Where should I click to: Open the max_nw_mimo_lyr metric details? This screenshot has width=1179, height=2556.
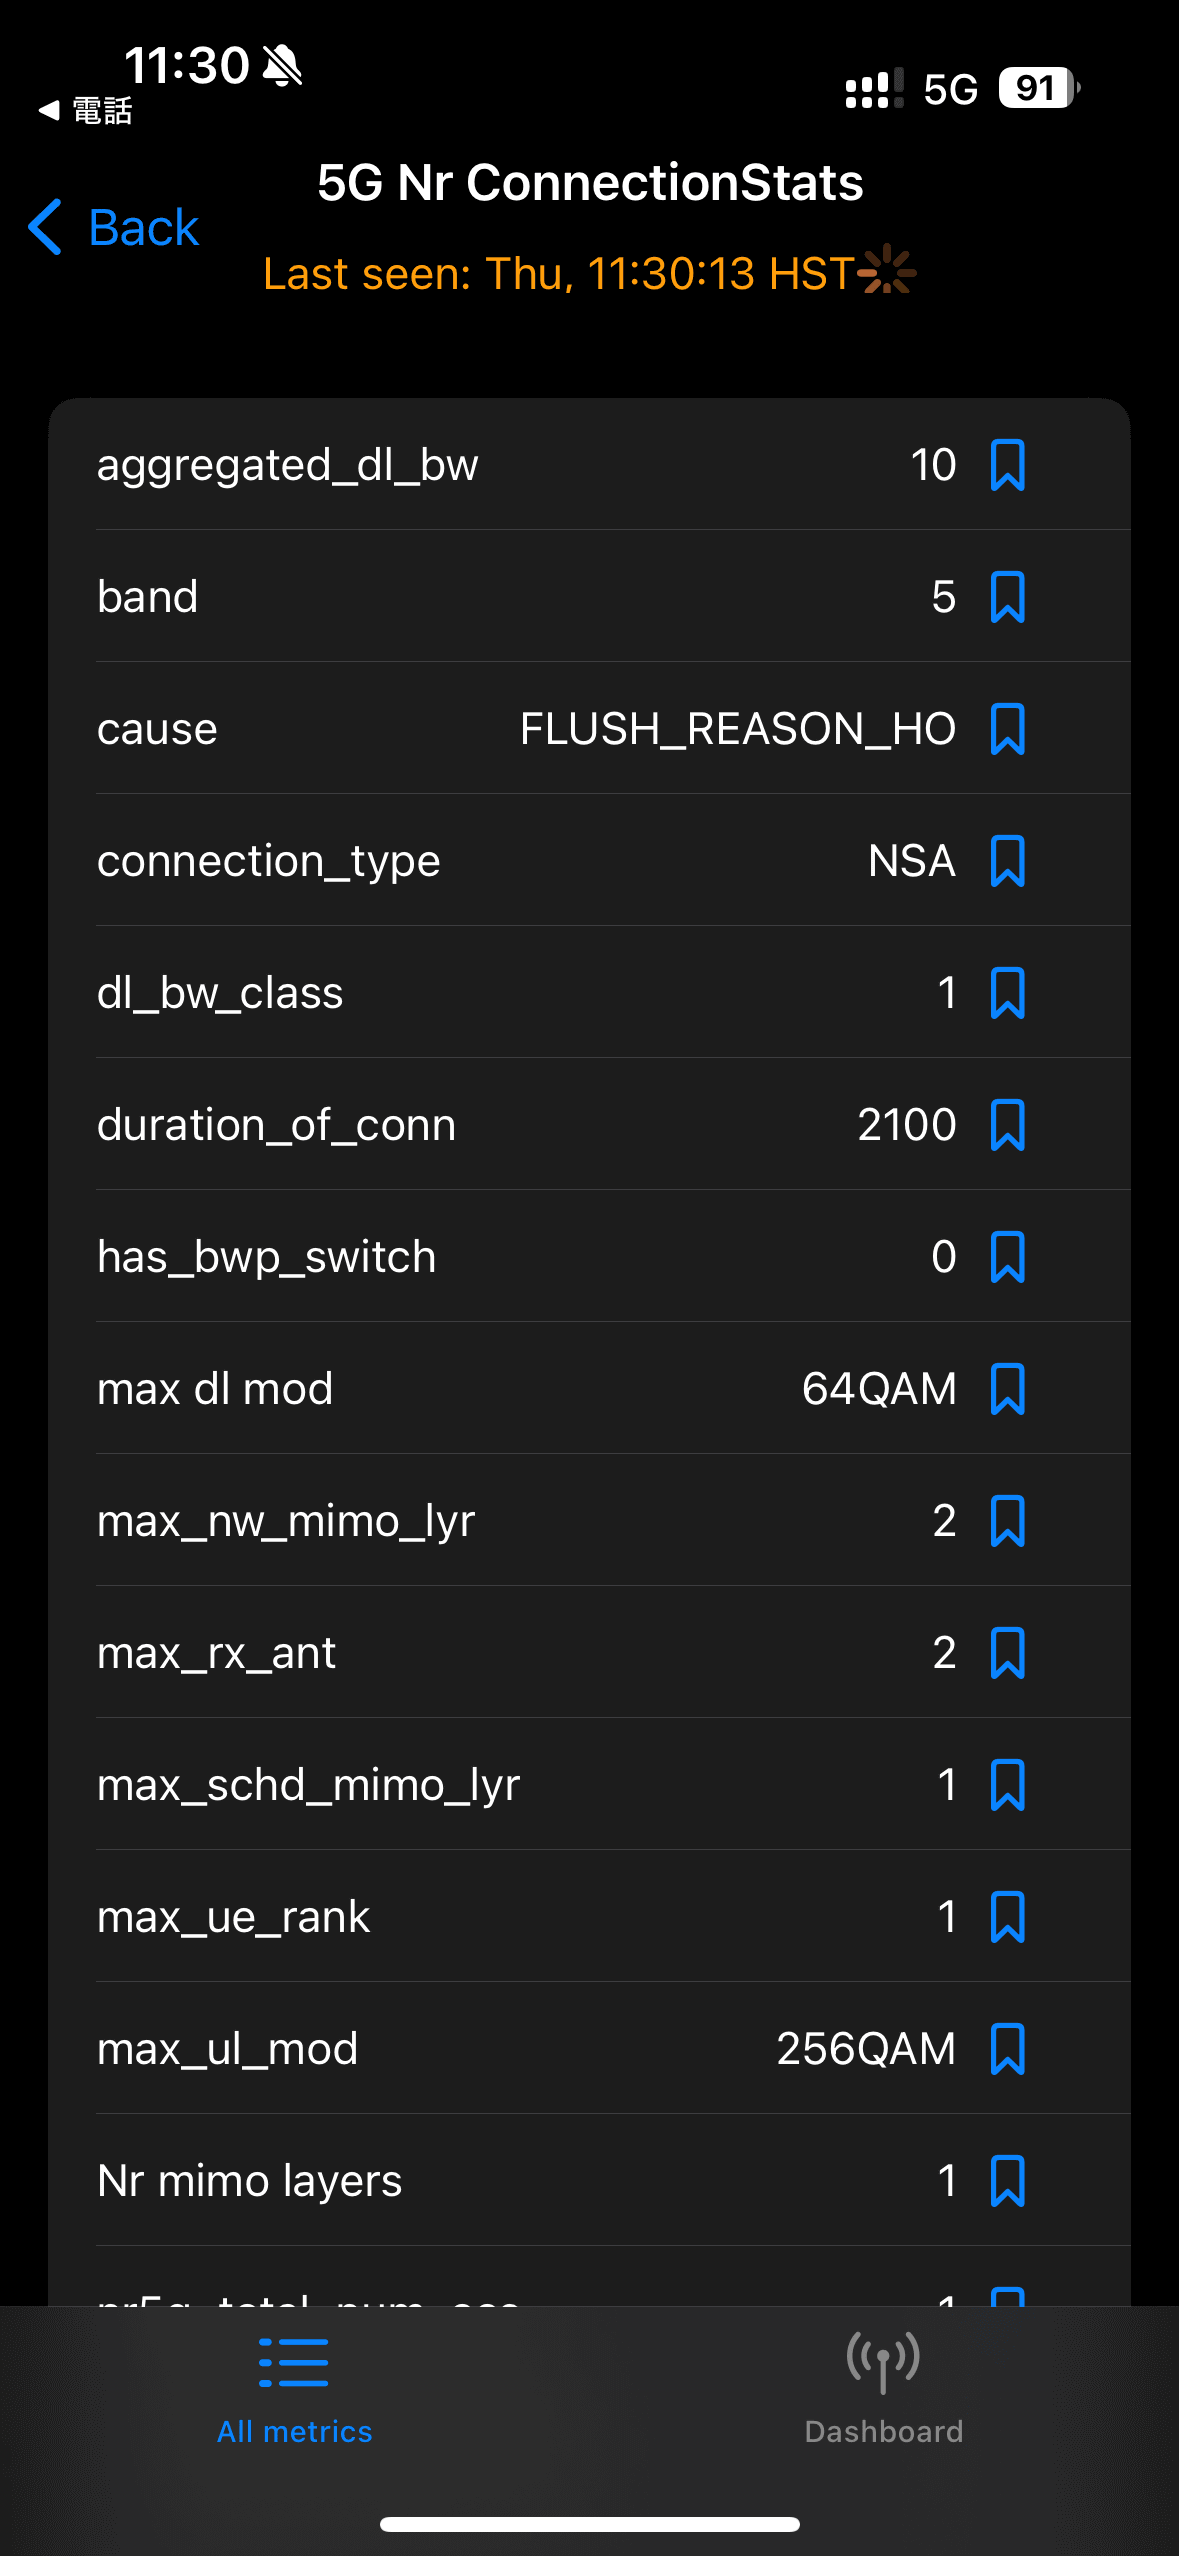point(500,1520)
